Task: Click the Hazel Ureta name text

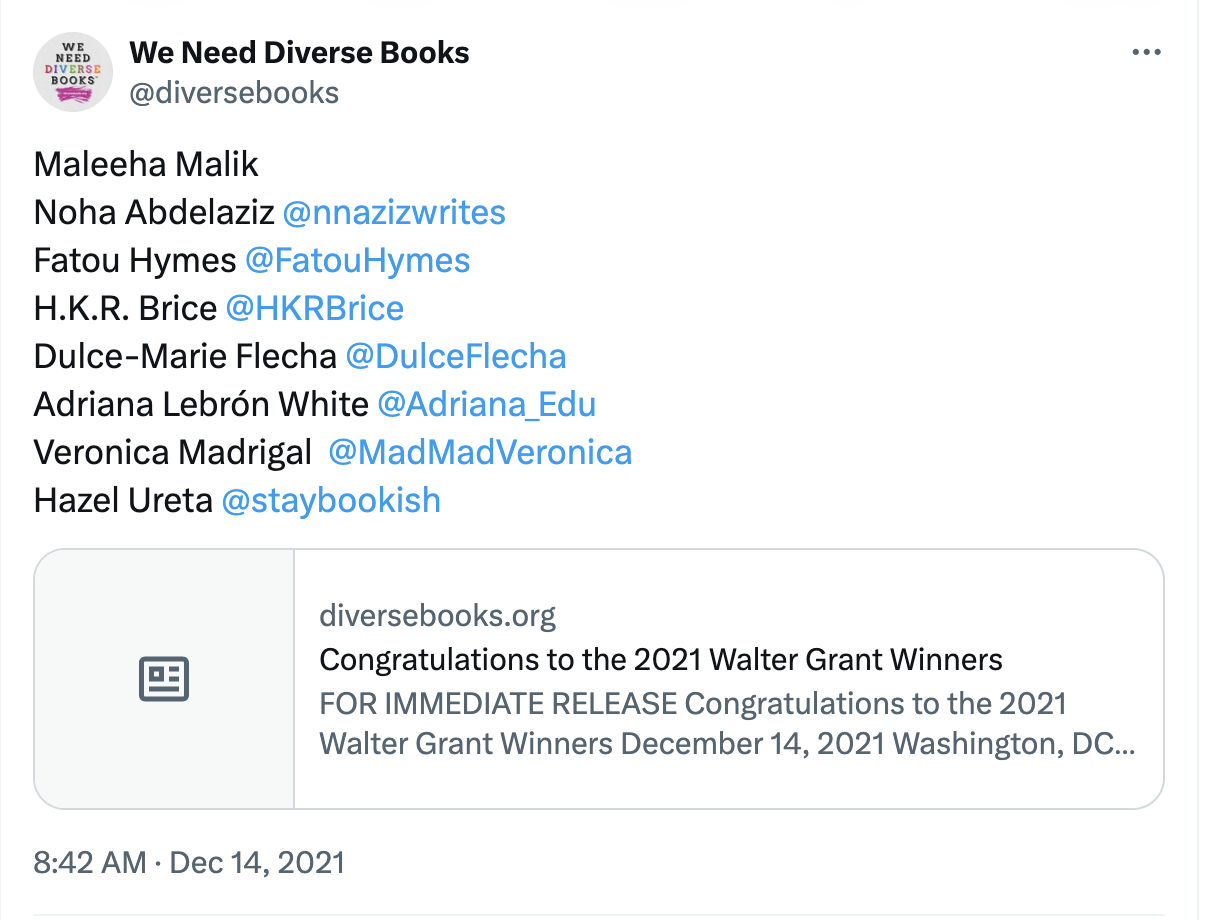Action: coord(123,500)
